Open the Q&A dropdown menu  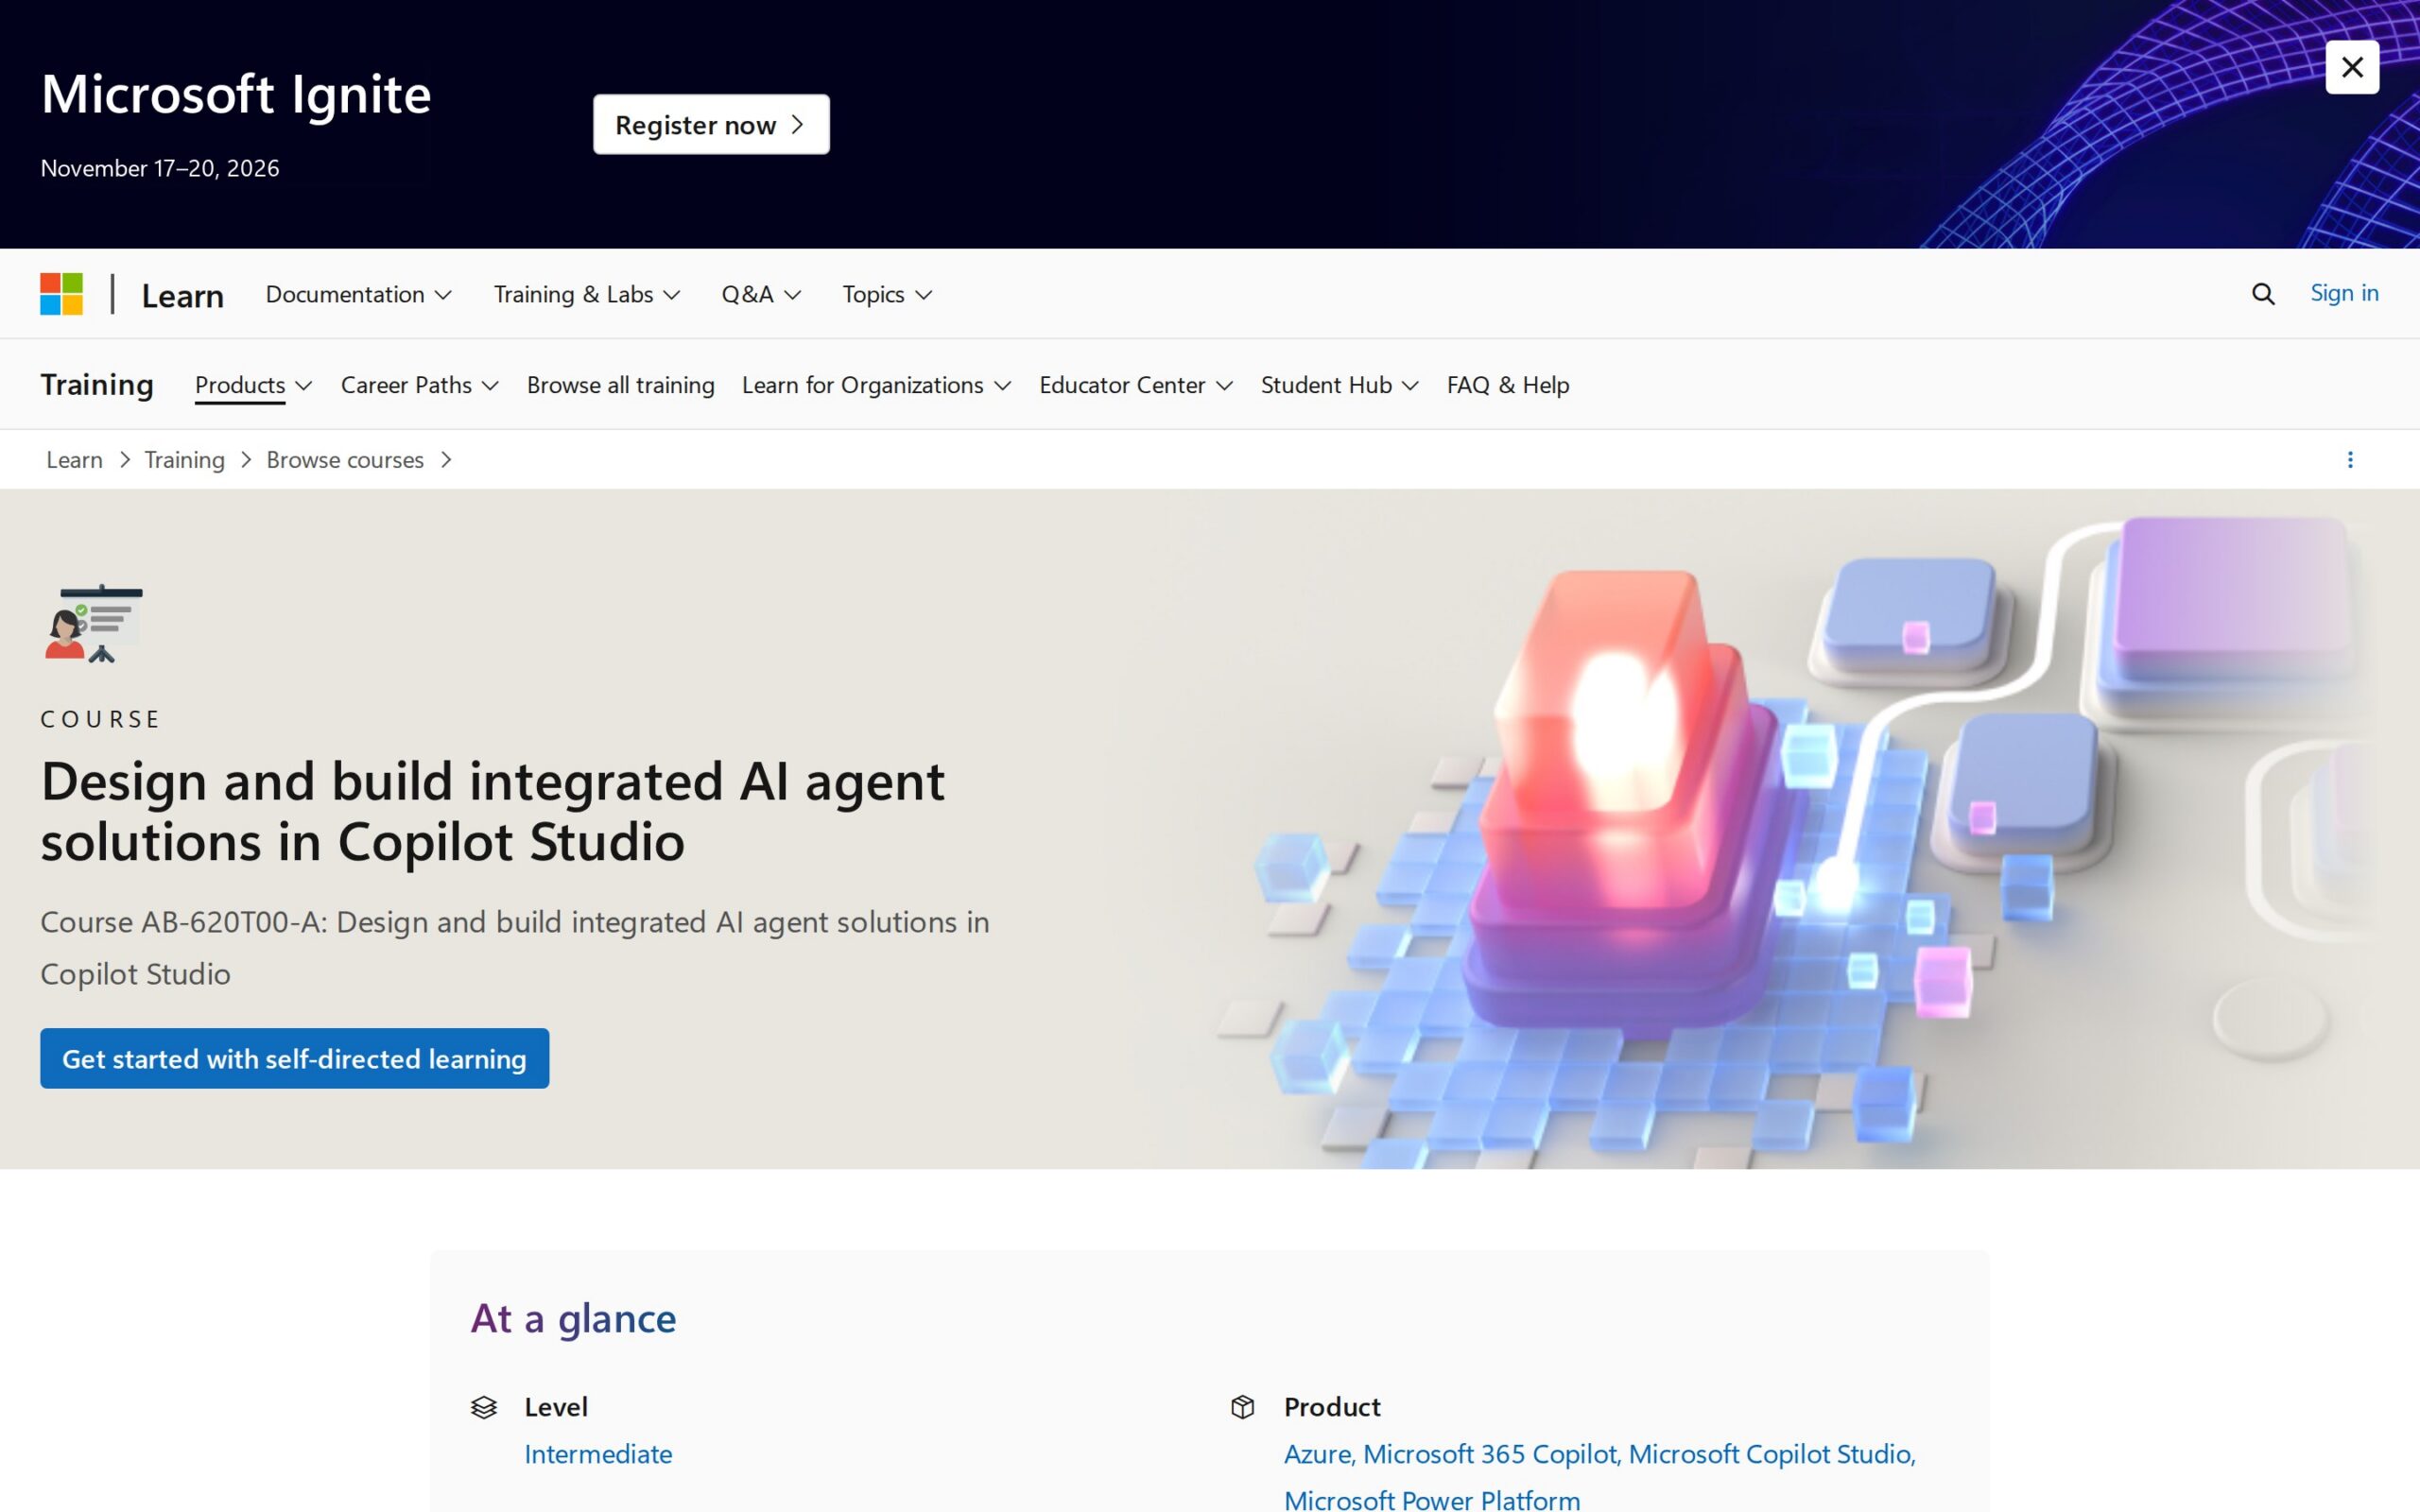tap(761, 294)
